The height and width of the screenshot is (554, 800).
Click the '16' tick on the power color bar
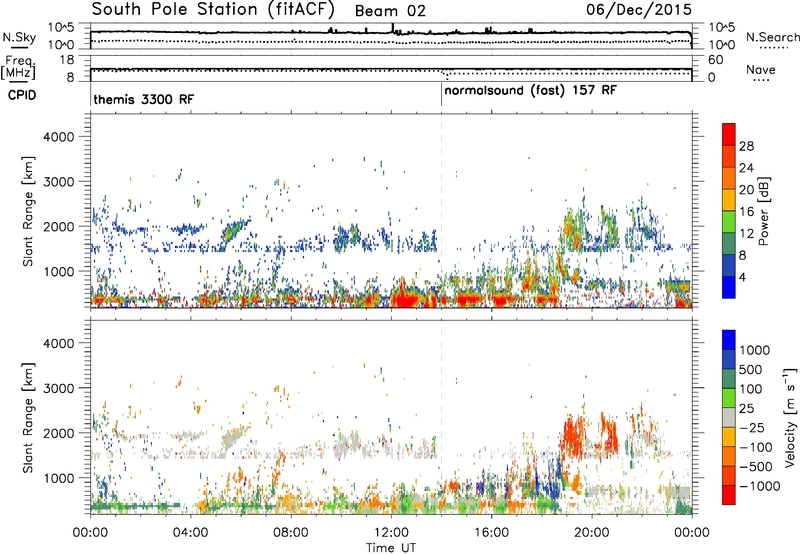[746, 212]
